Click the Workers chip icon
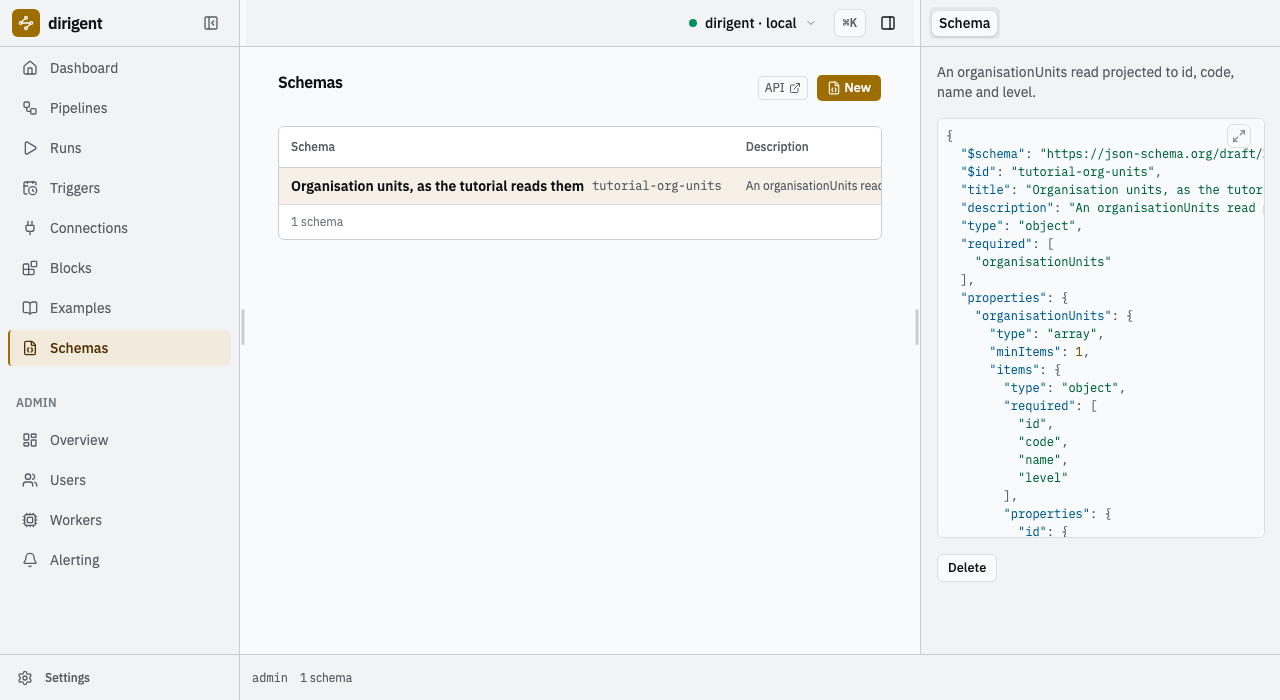The width and height of the screenshot is (1280, 700). pos(30,520)
